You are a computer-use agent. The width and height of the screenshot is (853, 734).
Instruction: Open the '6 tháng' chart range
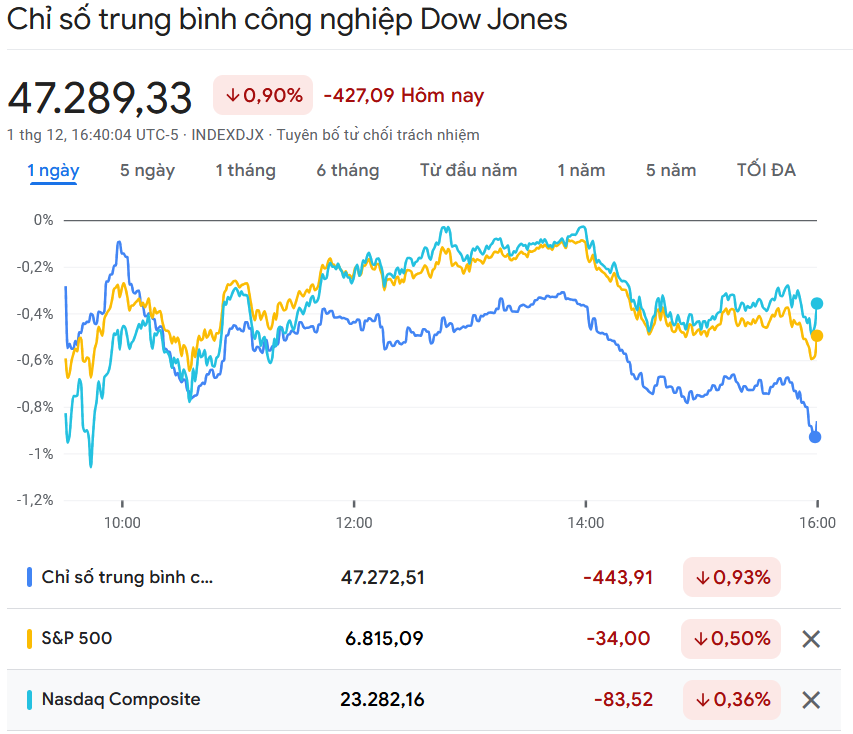(x=348, y=170)
